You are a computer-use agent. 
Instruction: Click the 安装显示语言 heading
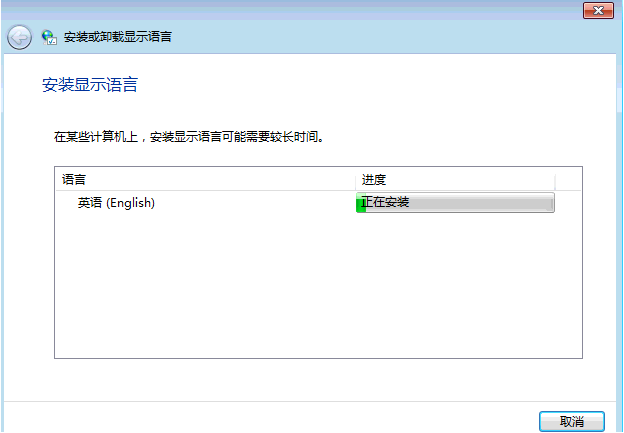pyautogui.click(x=89, y=85)
